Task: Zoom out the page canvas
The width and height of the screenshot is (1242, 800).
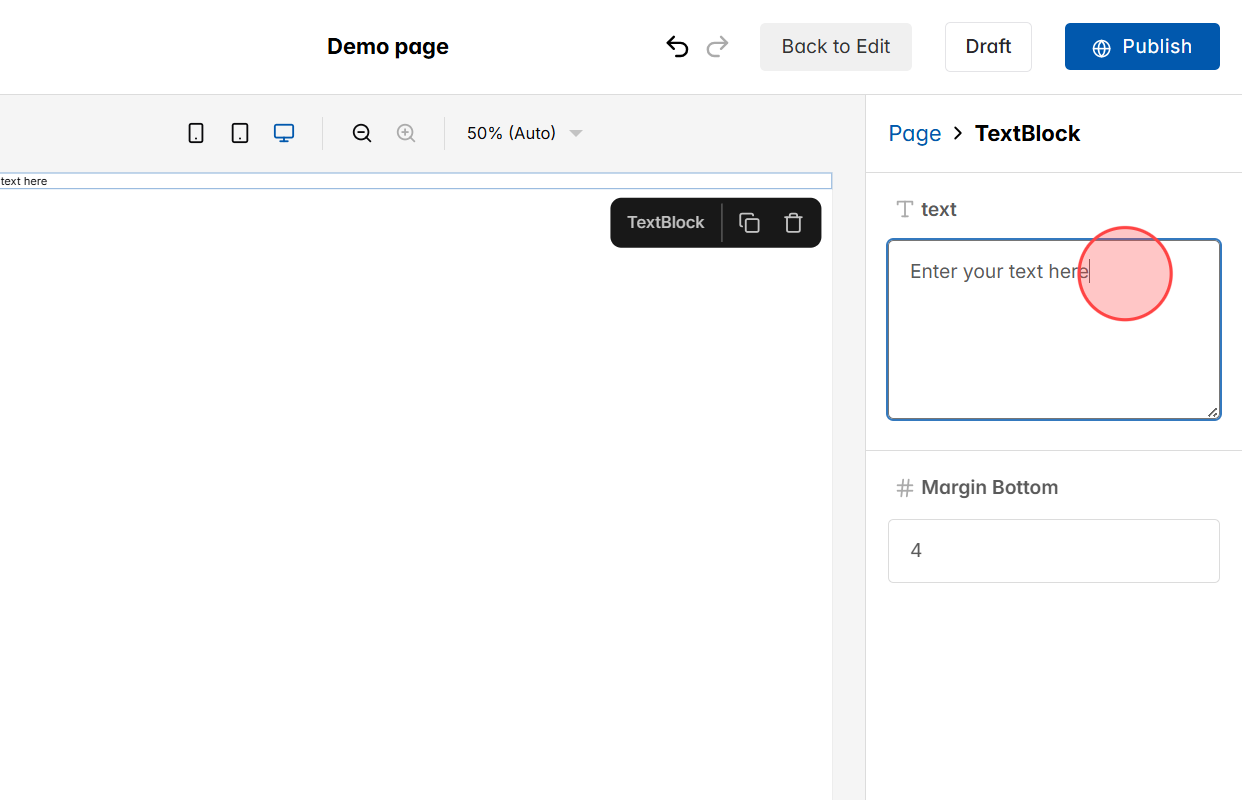Action: coord(362,132)
